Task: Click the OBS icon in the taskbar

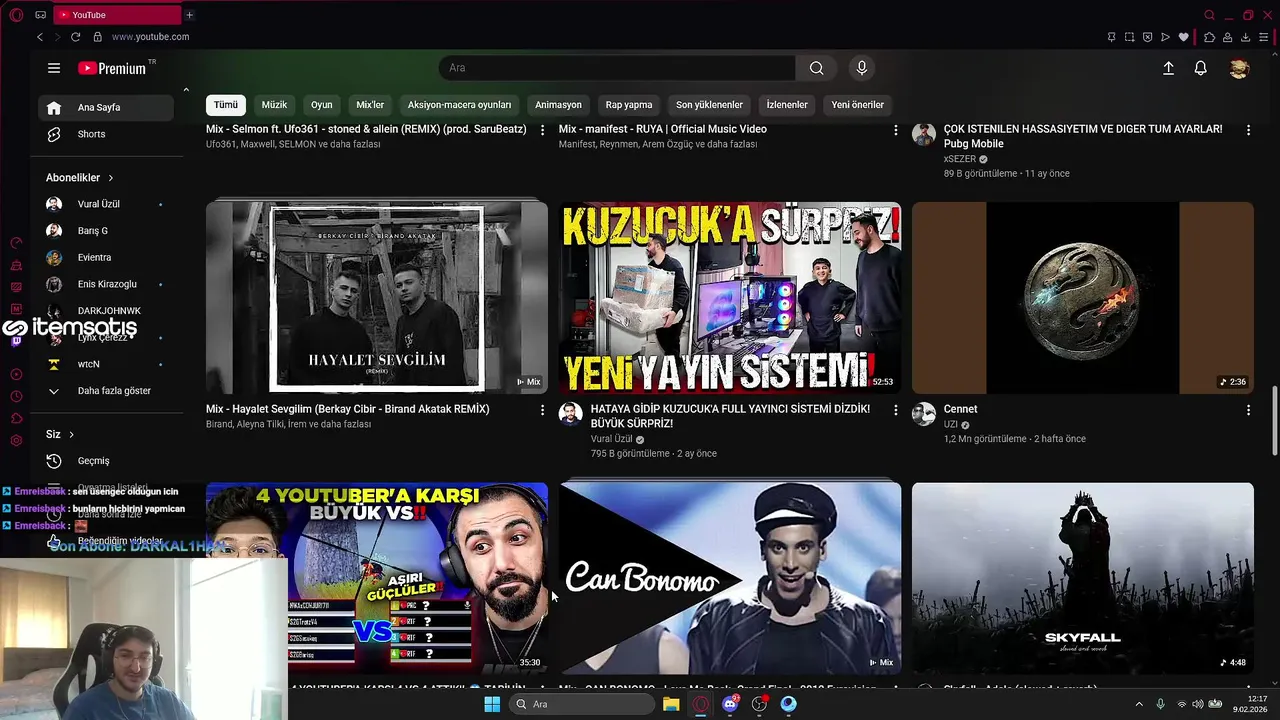Action: click(759, 704)
